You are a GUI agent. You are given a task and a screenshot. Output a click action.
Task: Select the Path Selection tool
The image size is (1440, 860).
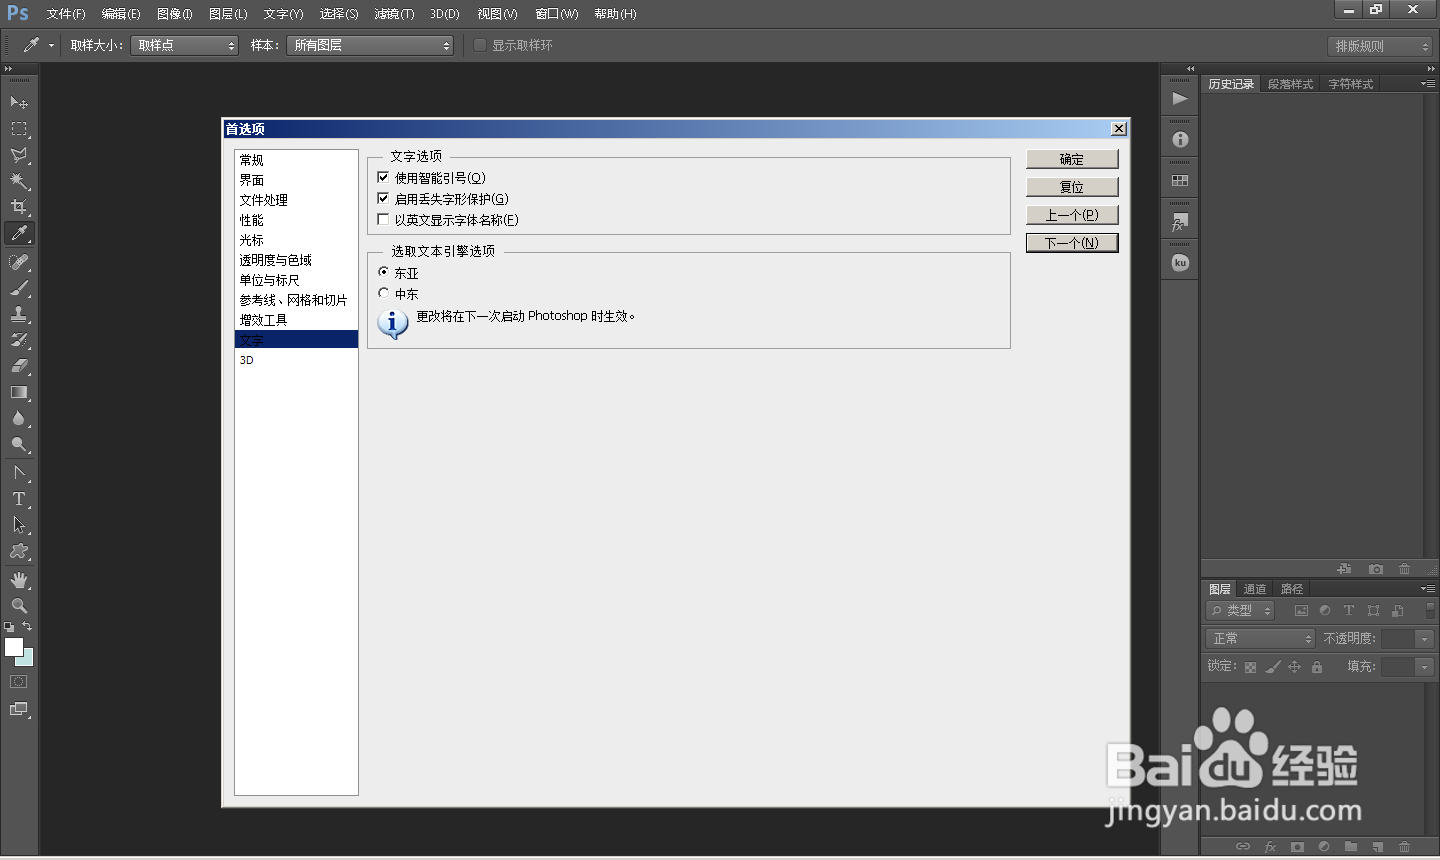pos(19,525)
